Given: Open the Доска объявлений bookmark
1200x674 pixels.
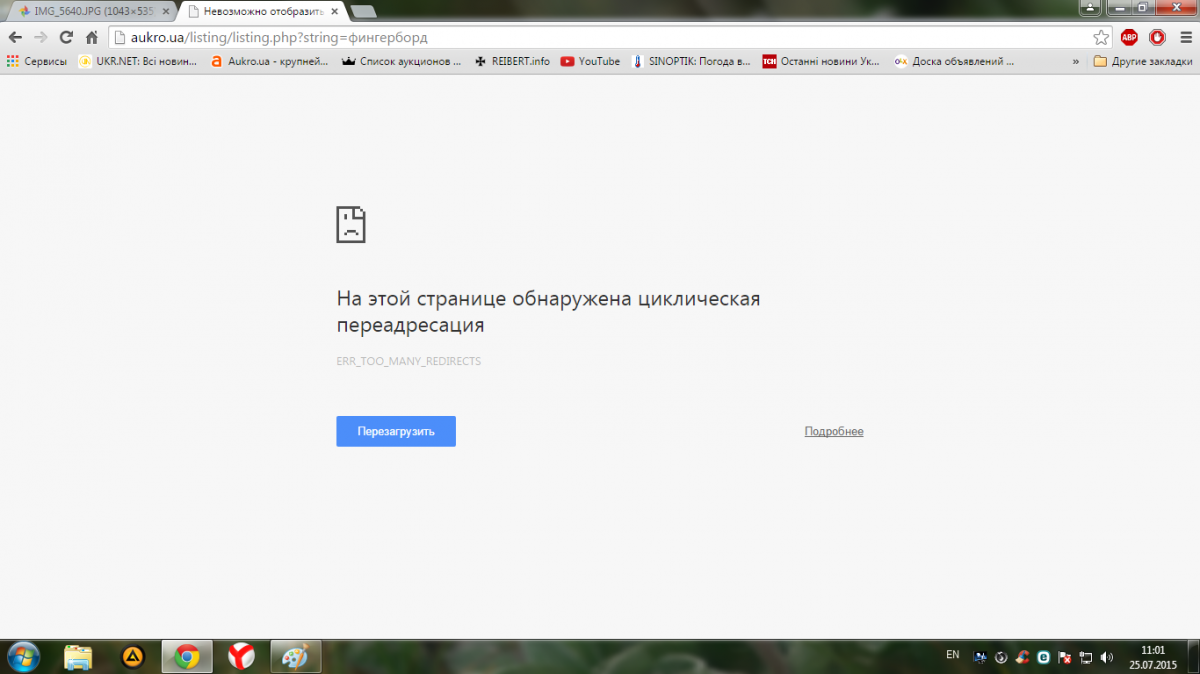Looking at the screenshot, I should tap(954, 61).
